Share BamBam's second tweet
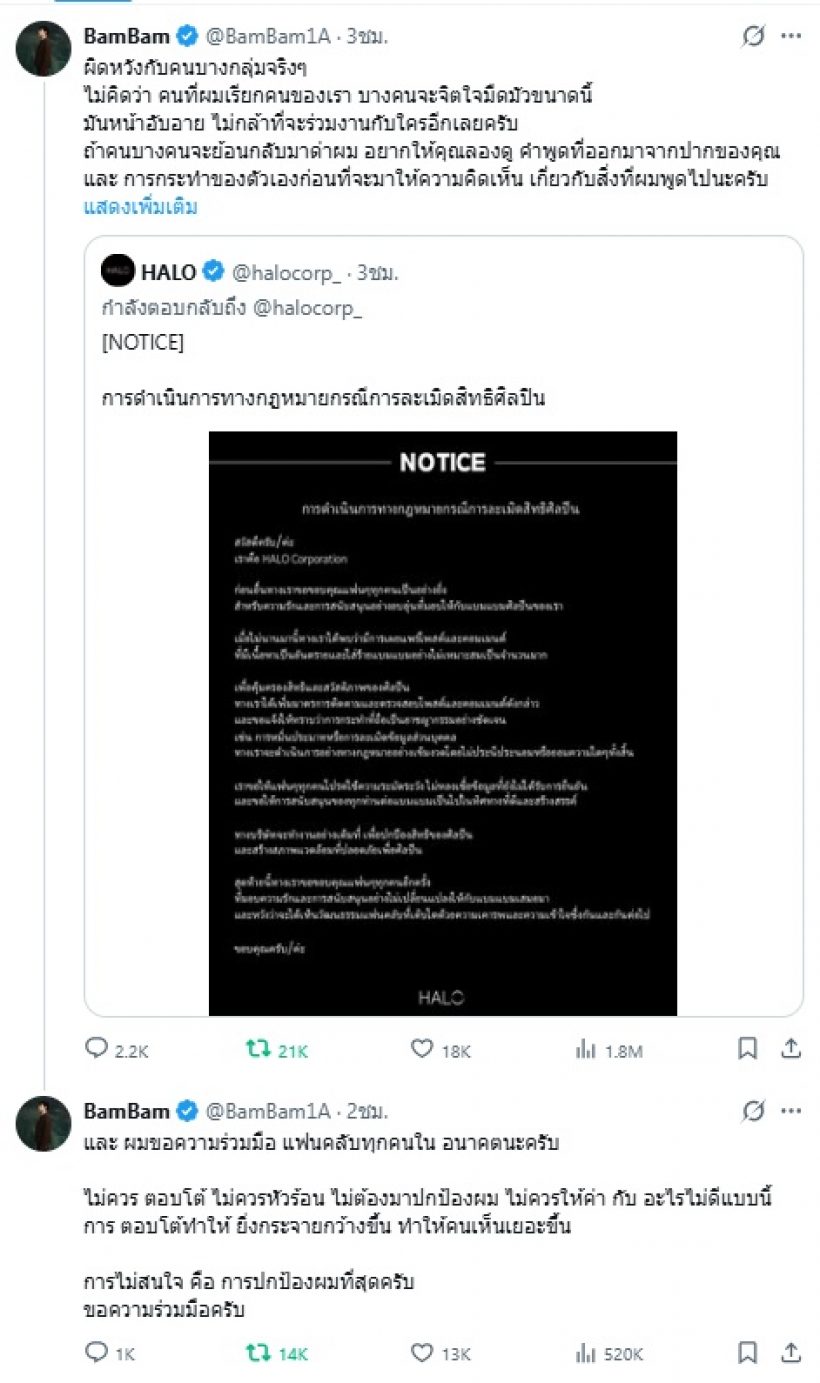Image resolution: width=820 pixels, height=1383 pixels. 791,1355
